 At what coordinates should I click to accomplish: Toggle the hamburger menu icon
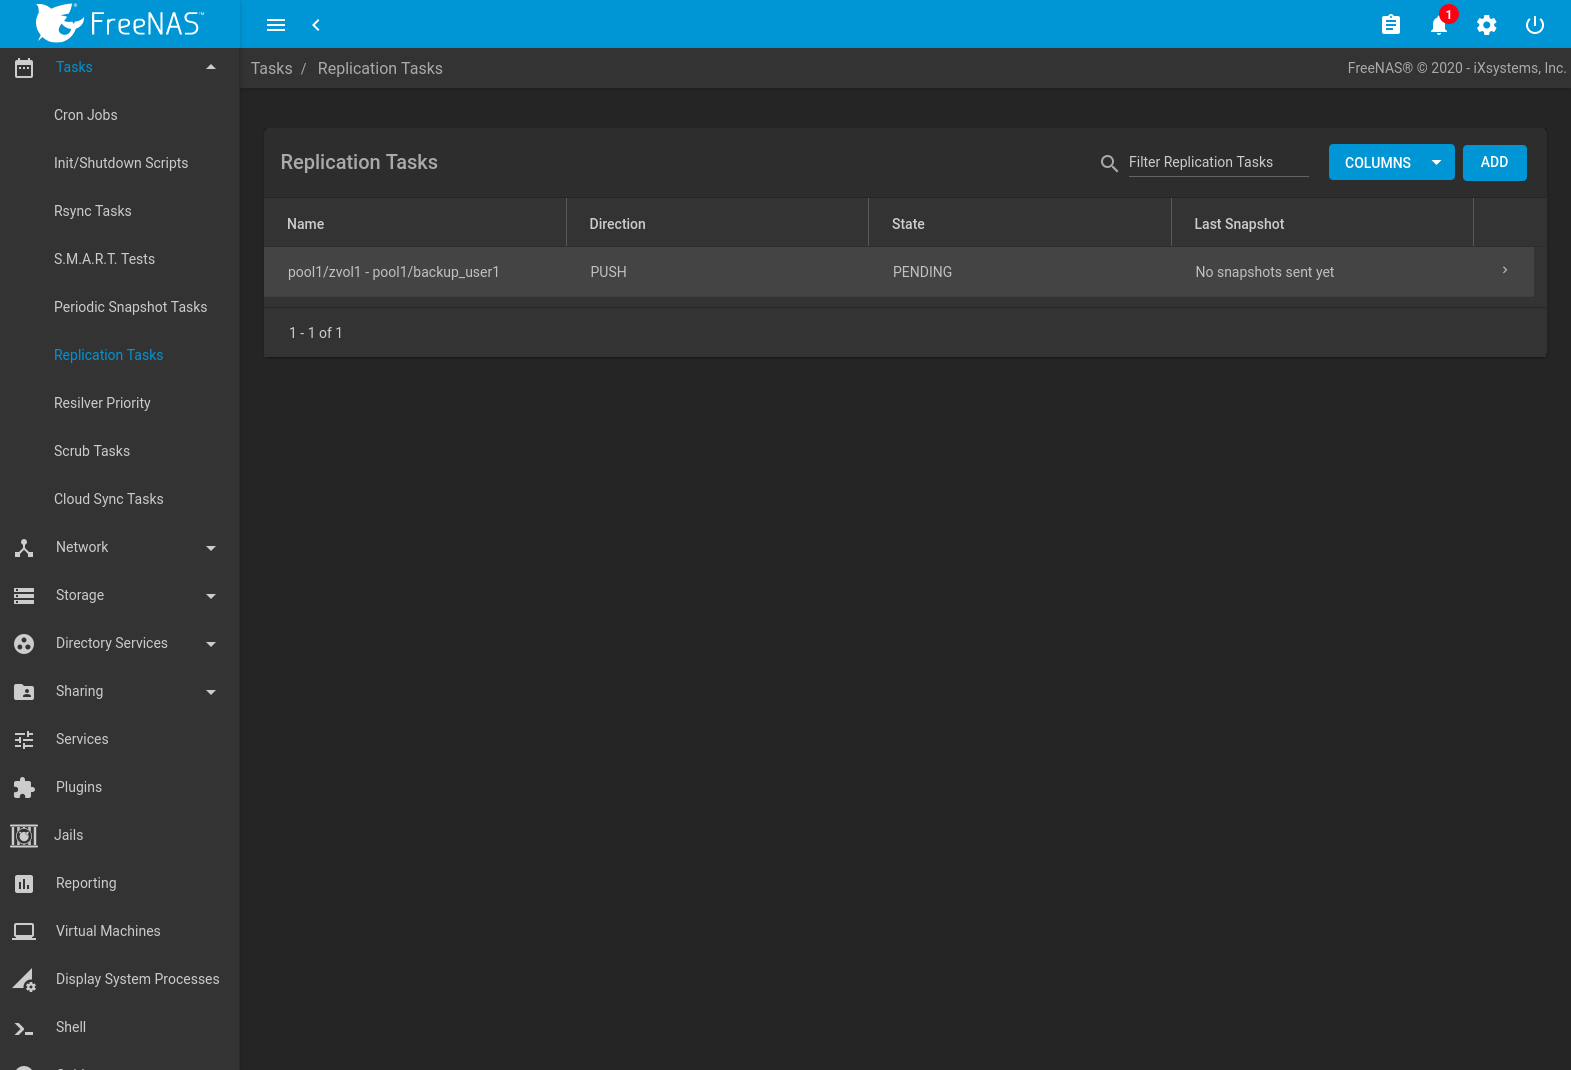[276, 25]
